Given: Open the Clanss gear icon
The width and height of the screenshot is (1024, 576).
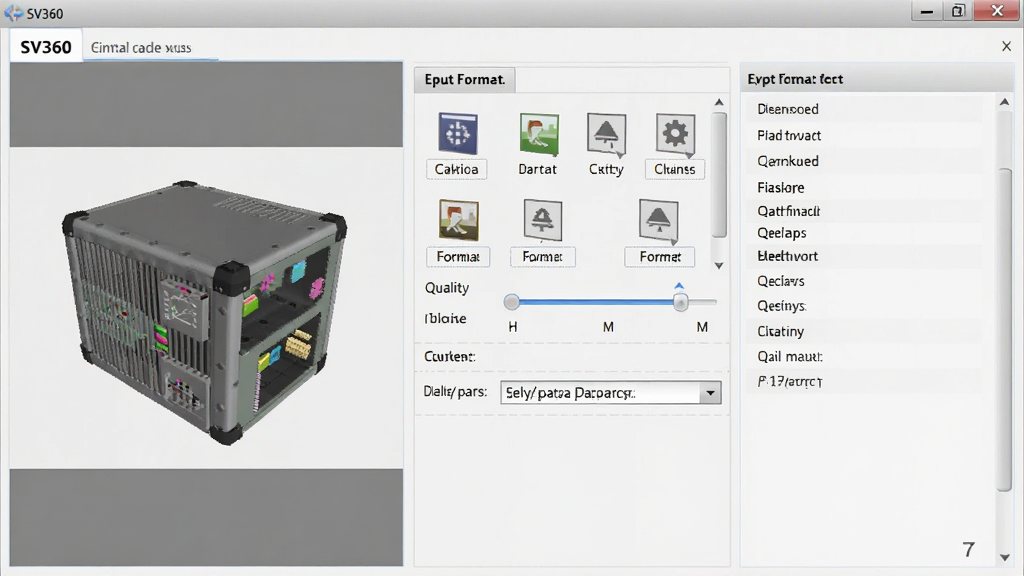Looking at the screenshot, I should tap(675, 135).
